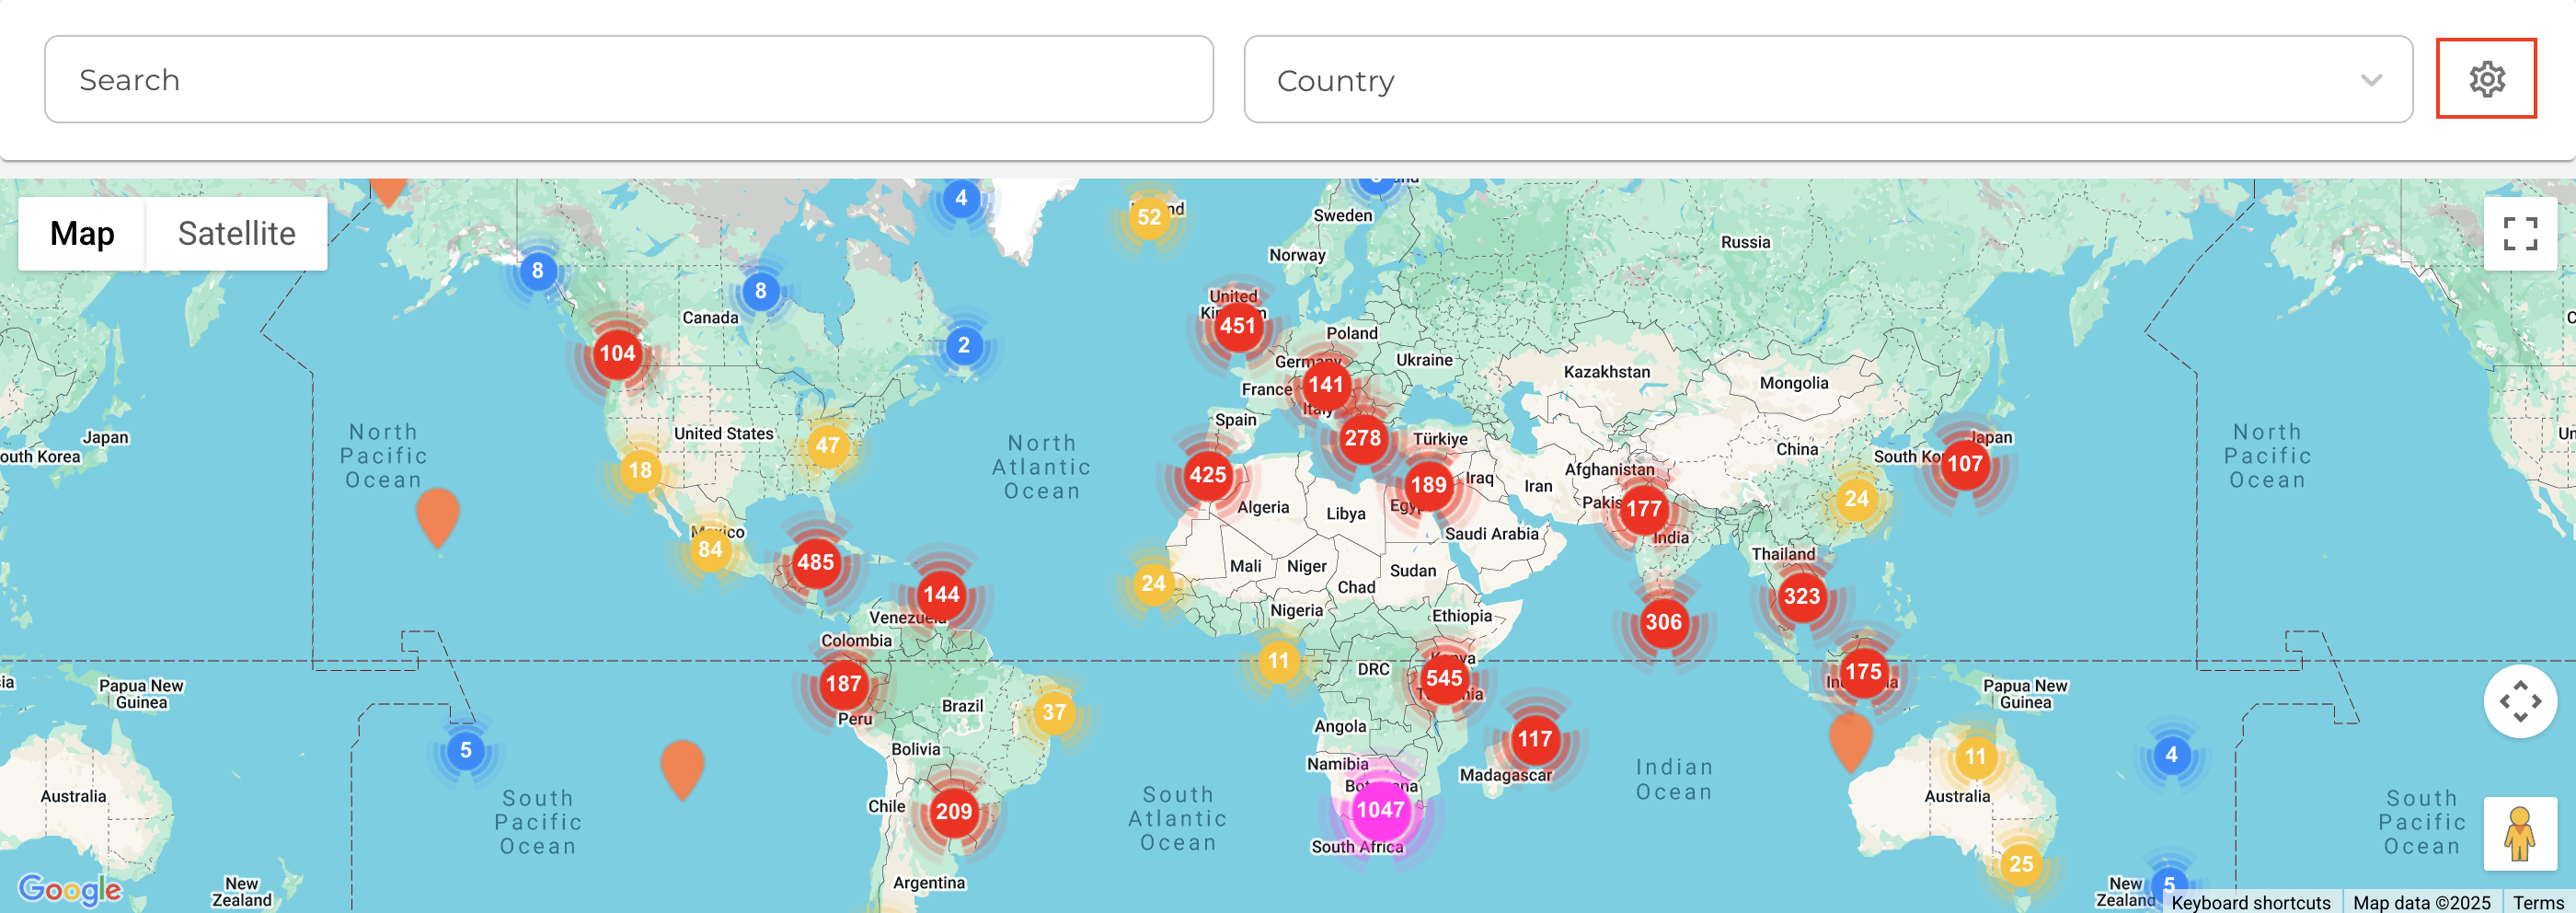Expand Country list using chevron arrow
Image resolution: width=2576 pixels, height=913 pixels.
click(2371, 80)
